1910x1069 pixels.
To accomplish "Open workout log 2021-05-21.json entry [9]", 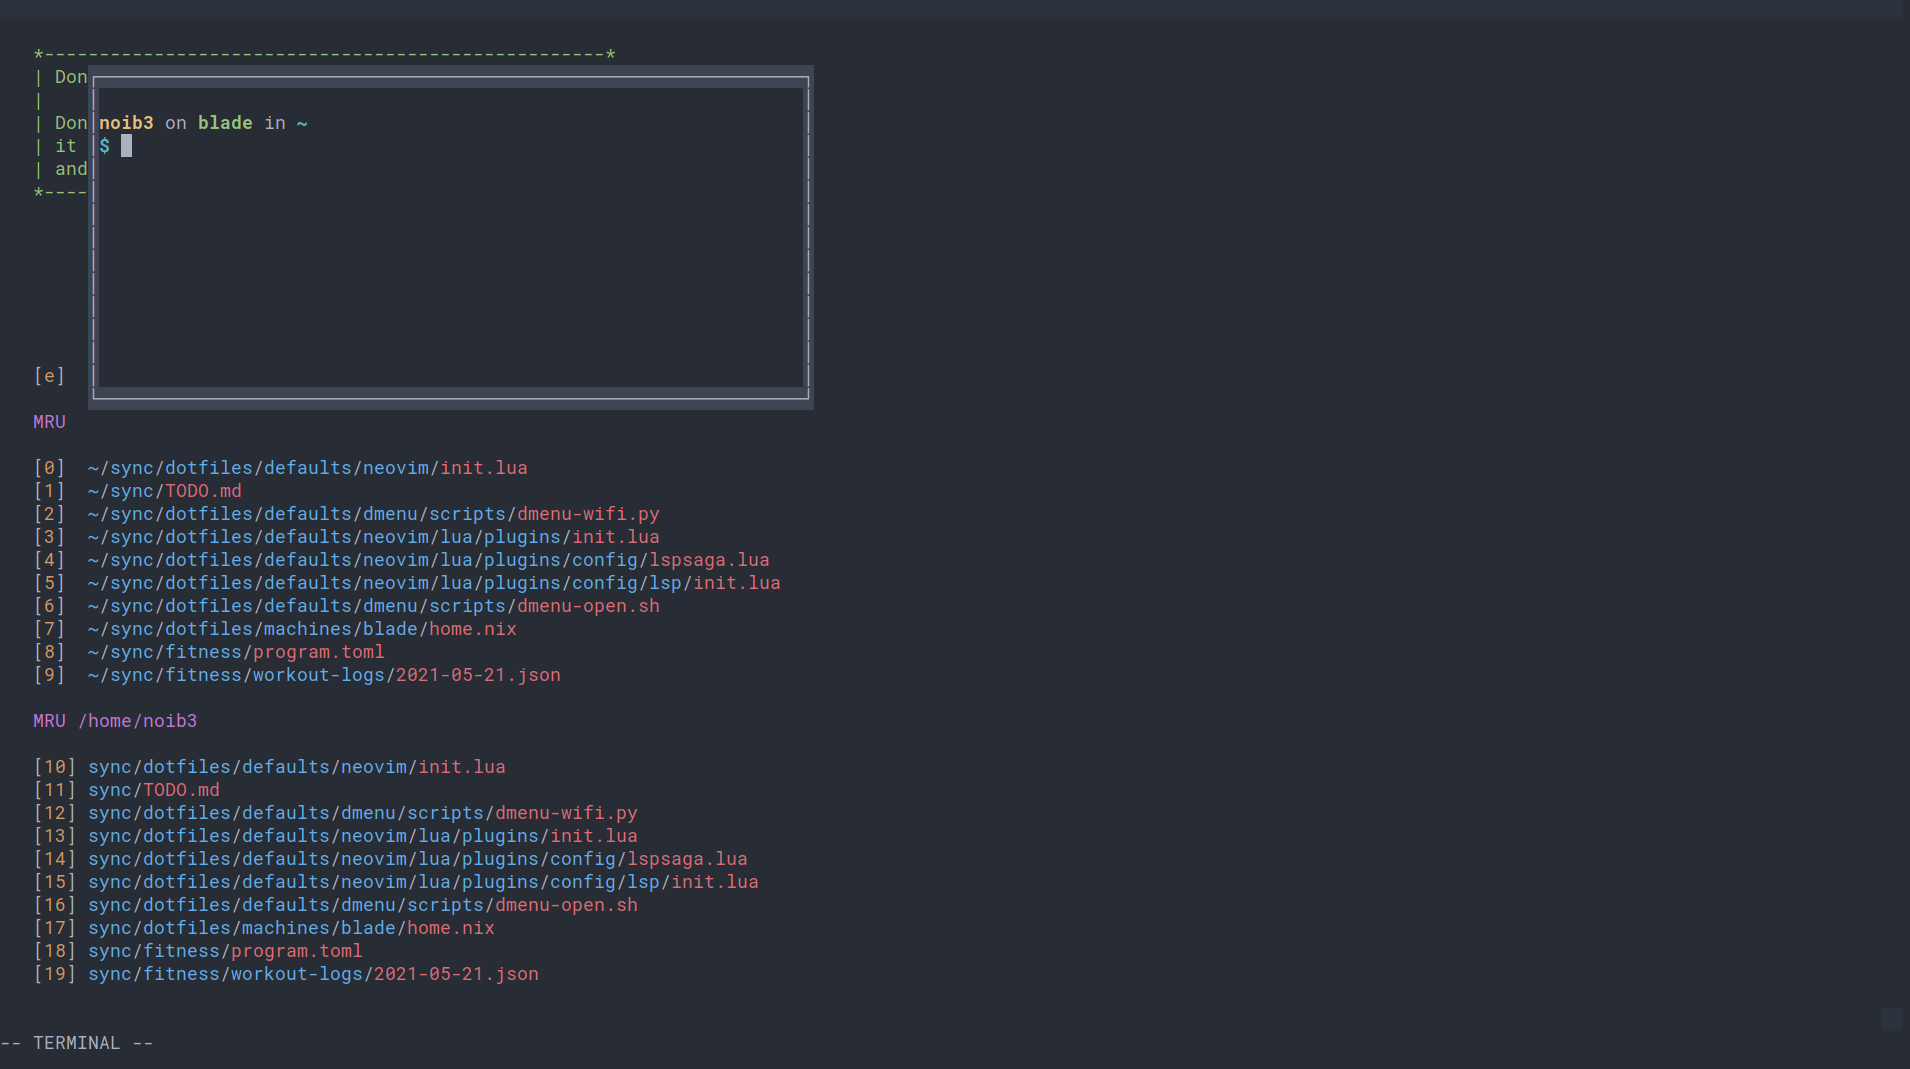I will (x=323, y=674).
